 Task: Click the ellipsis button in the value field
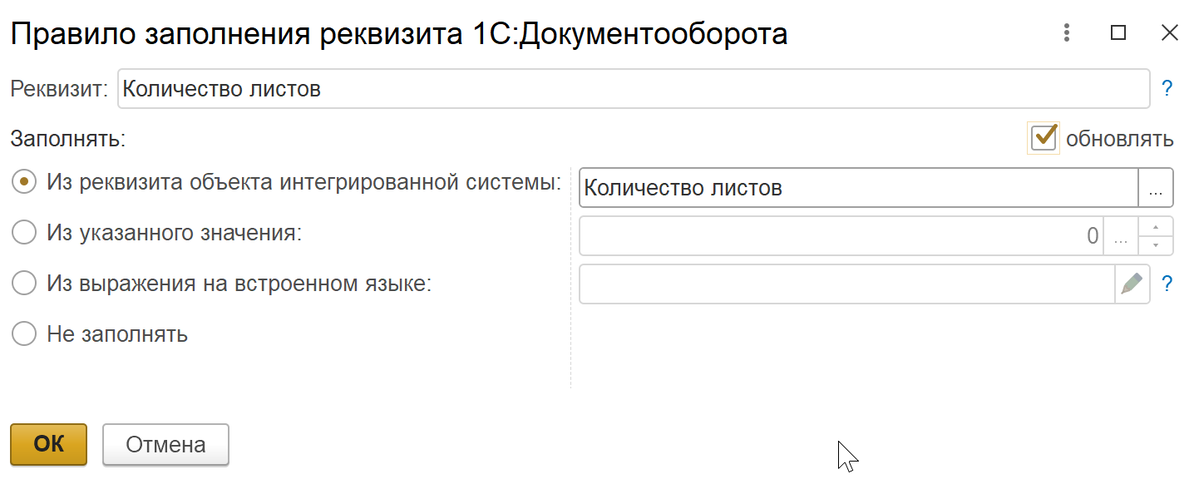click(1121, 238)
